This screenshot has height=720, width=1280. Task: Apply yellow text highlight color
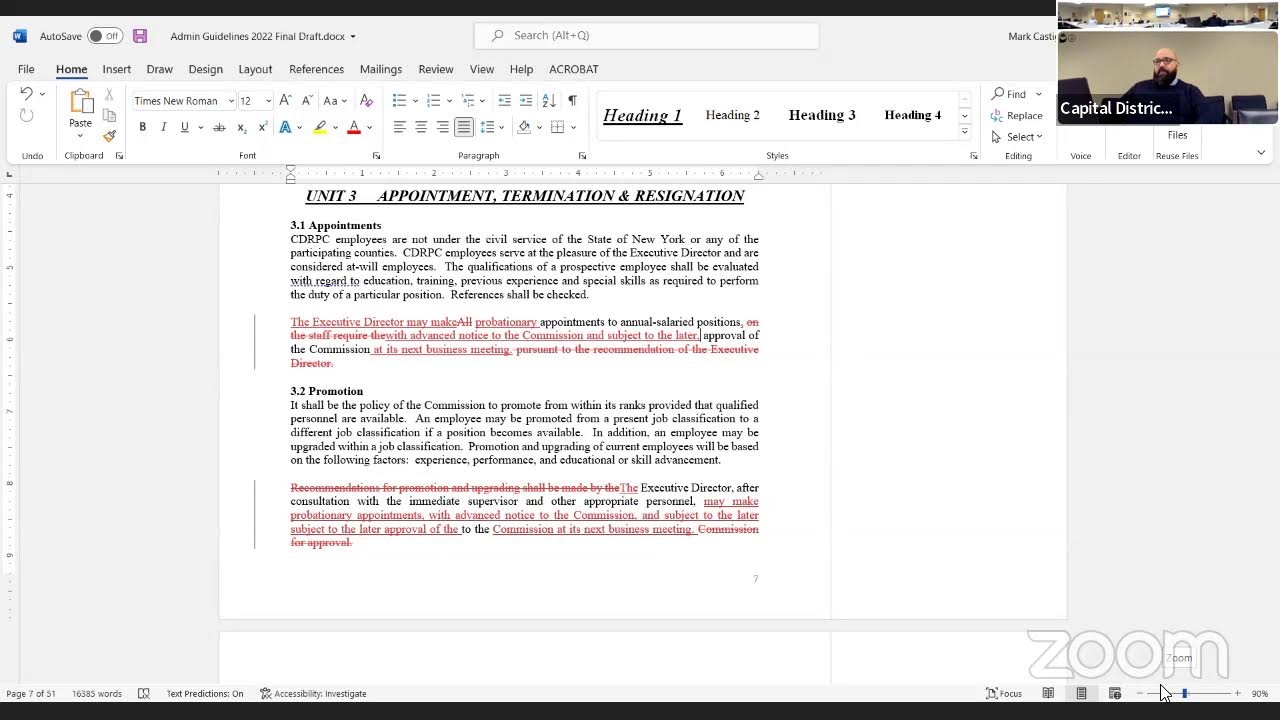click(x=320, y=127)
